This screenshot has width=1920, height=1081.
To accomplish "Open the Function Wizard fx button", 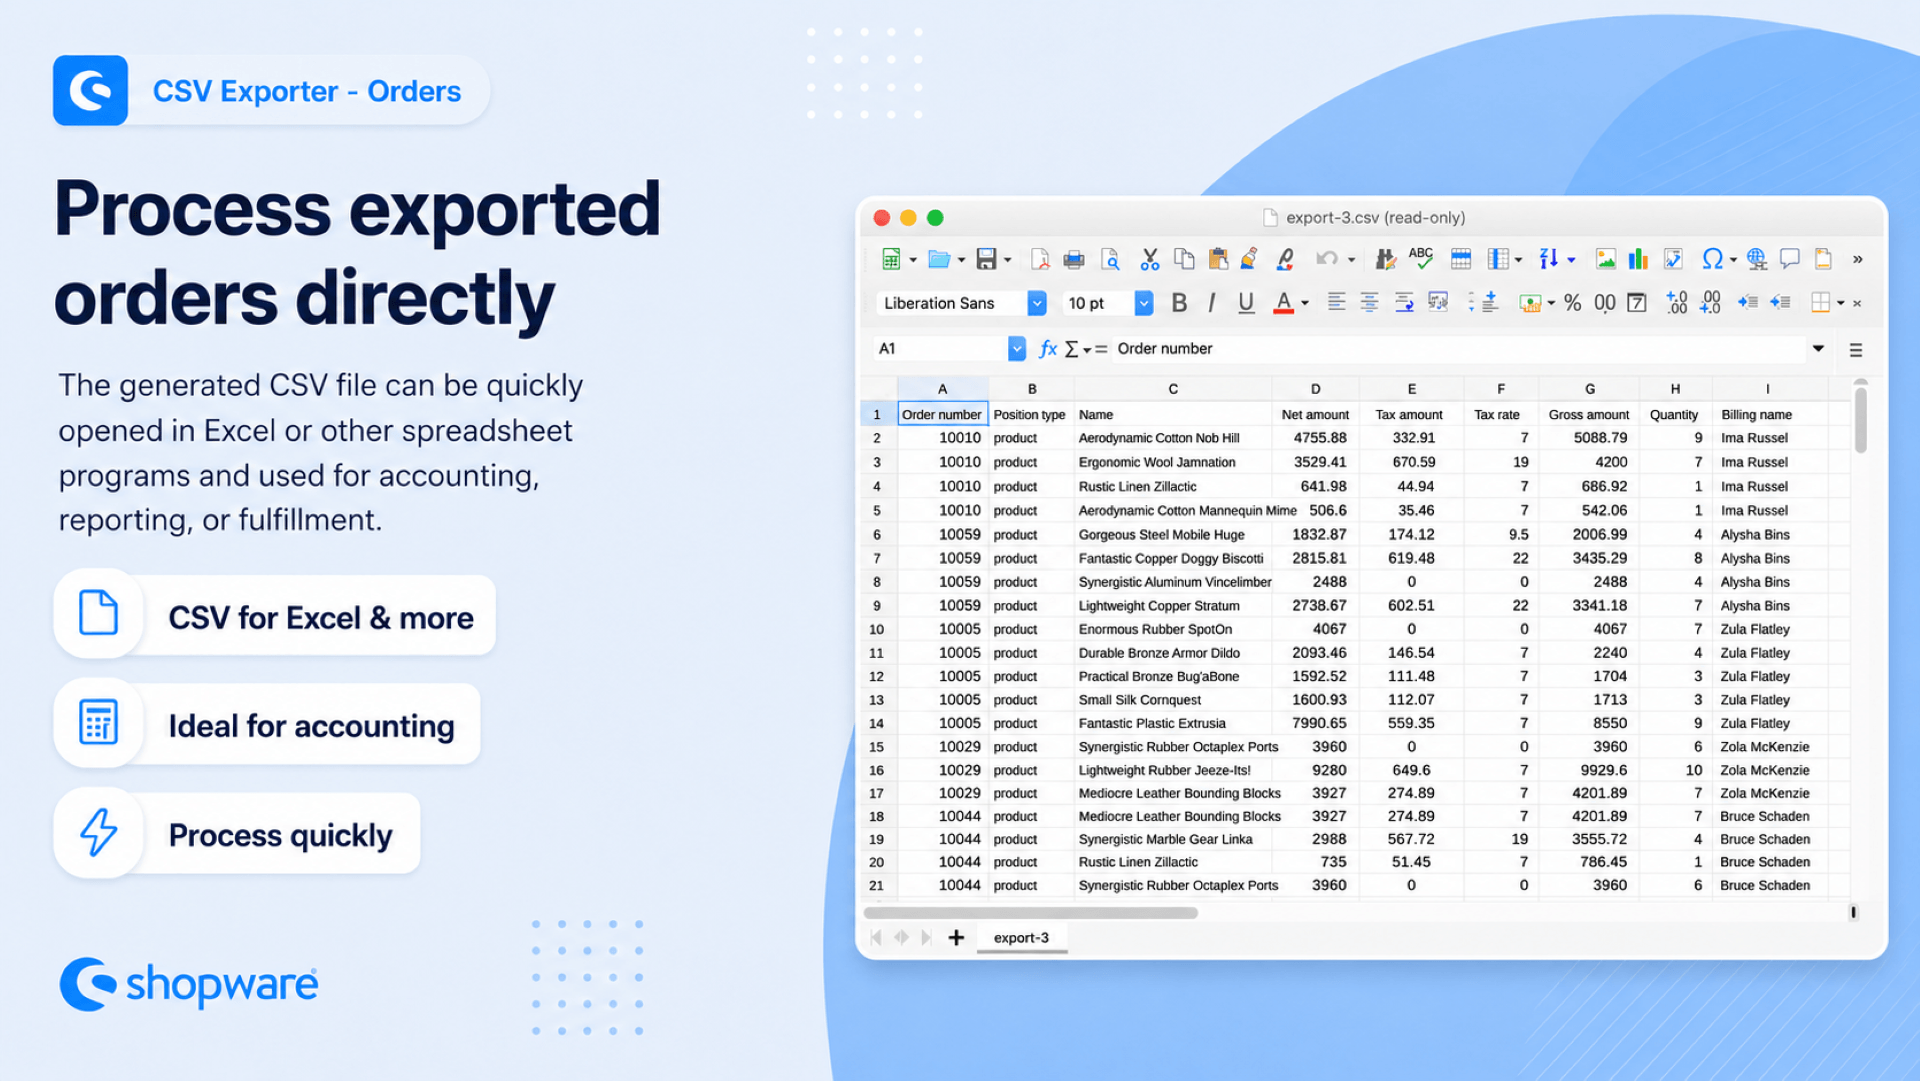I will click(x=1048, y=348).
